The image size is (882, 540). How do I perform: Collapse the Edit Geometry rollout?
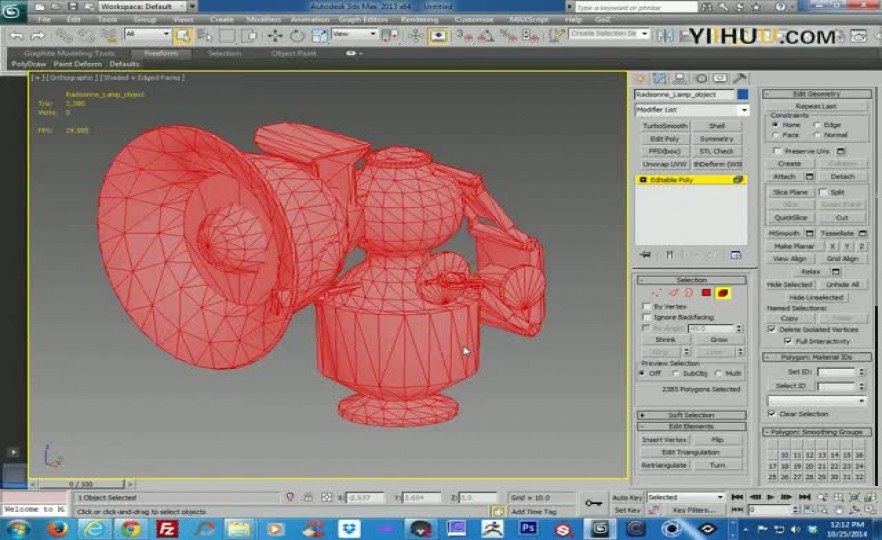tap(817, 94)
